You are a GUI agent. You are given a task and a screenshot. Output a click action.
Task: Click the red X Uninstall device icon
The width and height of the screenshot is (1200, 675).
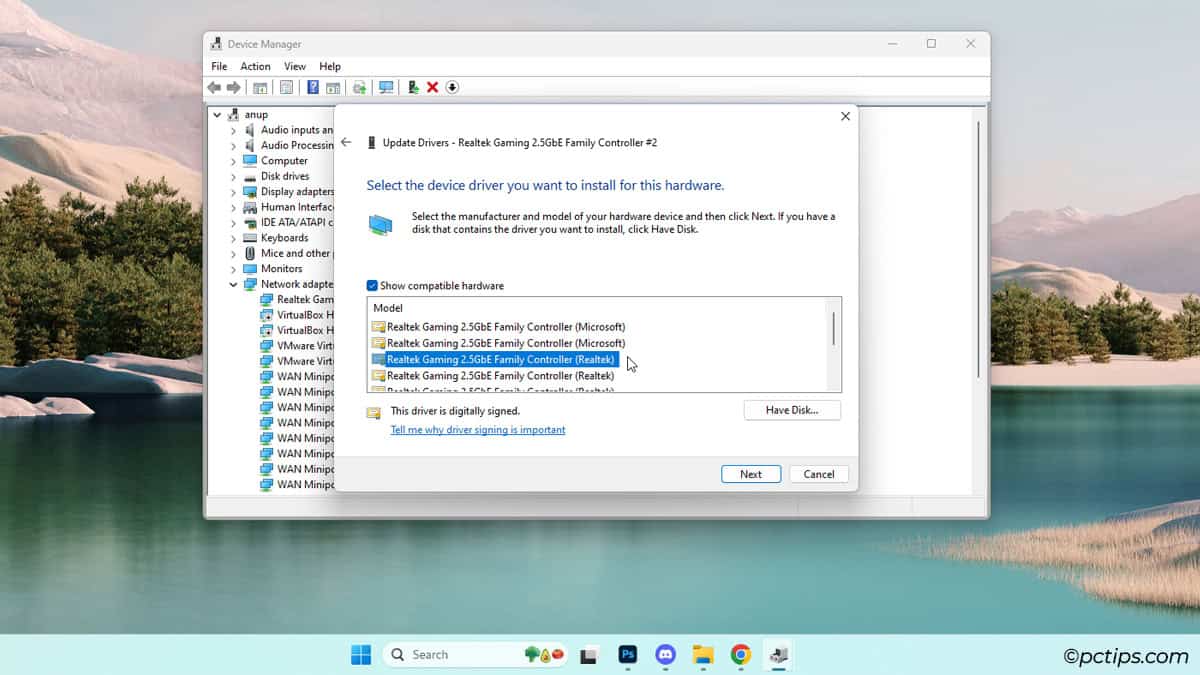click(432, 88)
